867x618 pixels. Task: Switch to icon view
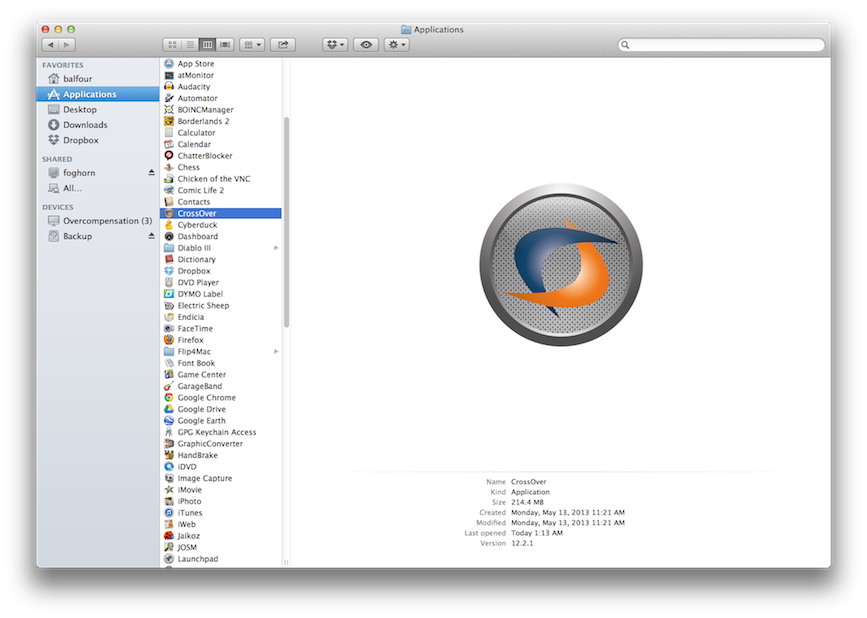coord(172,45)
